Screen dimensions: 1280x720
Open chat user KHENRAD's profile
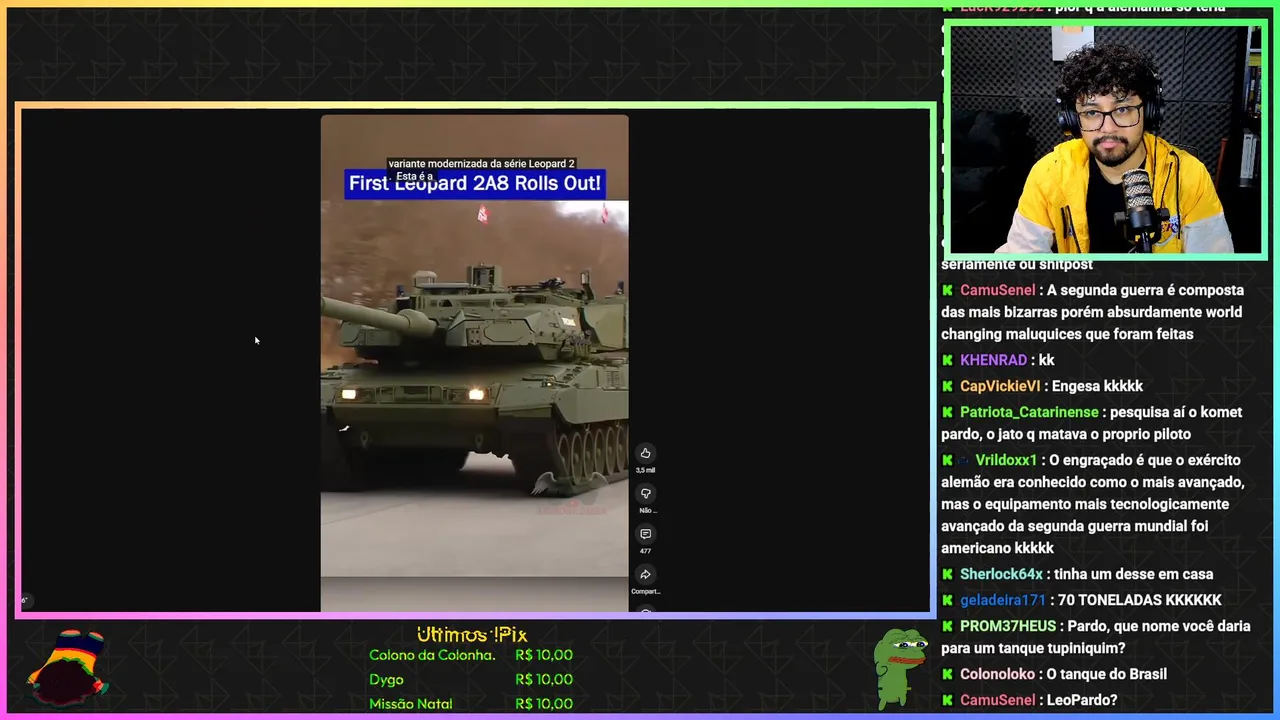click(993, 360)
